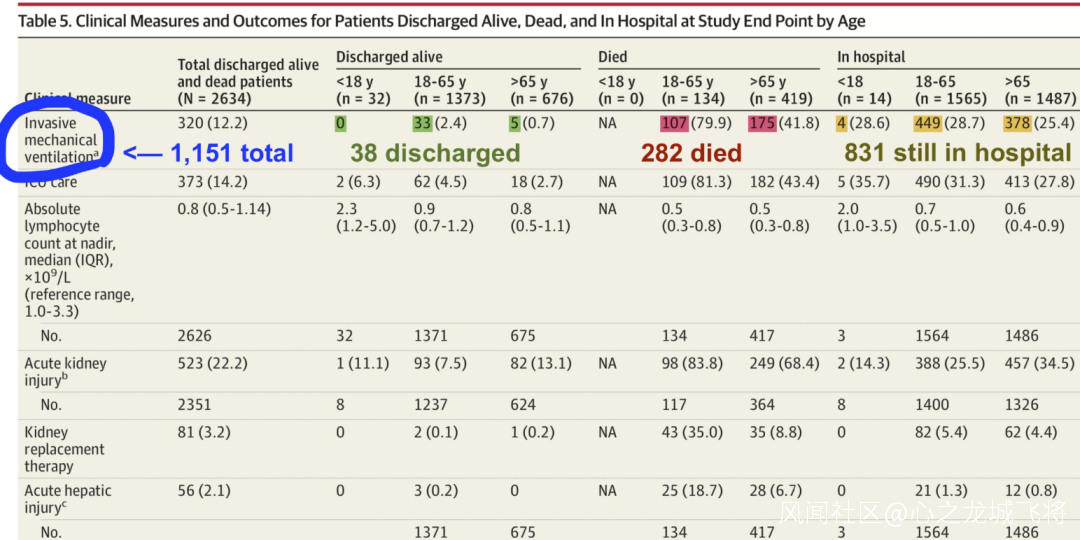Select the red '282 died' annotation

(x=691, y=153)
